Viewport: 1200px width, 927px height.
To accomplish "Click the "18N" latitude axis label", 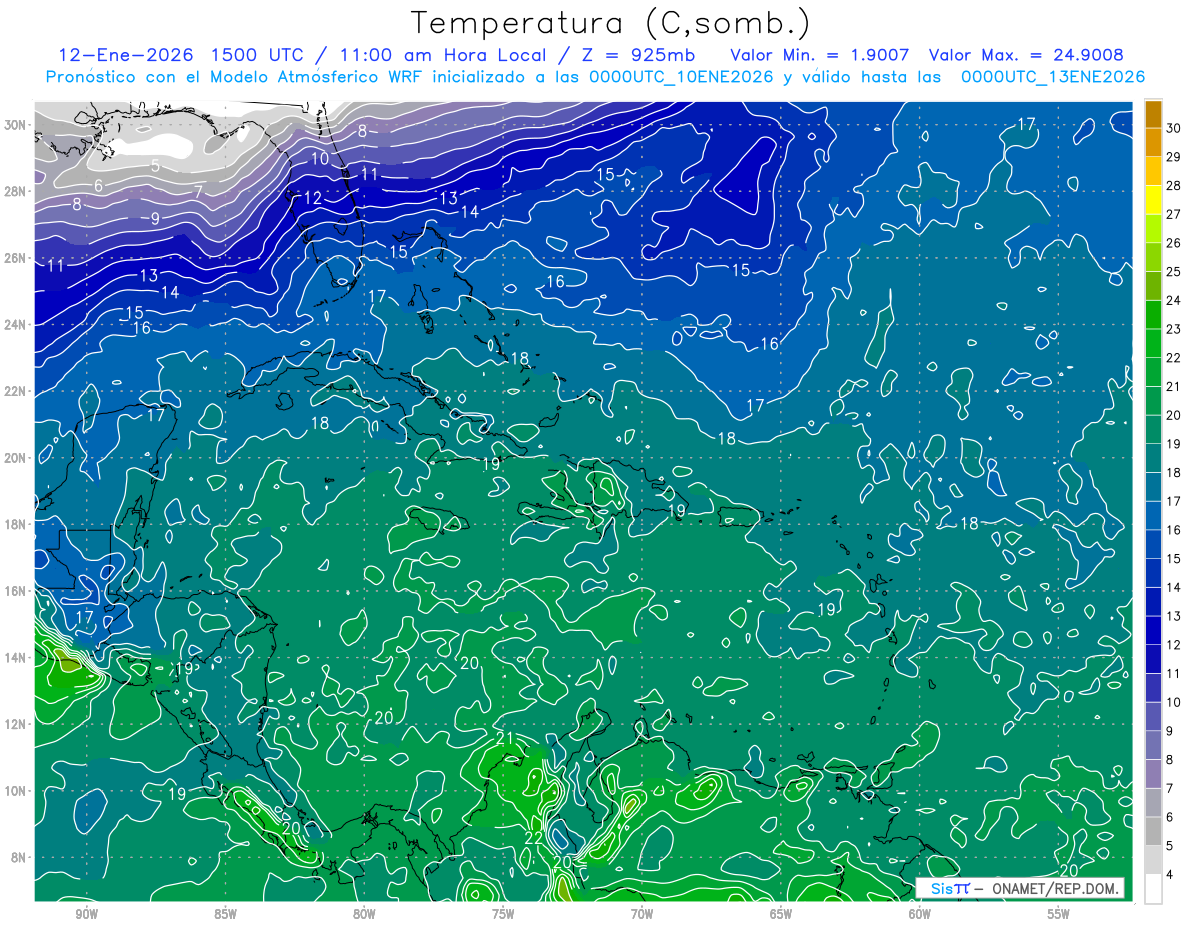I will (x=15, y=524).
